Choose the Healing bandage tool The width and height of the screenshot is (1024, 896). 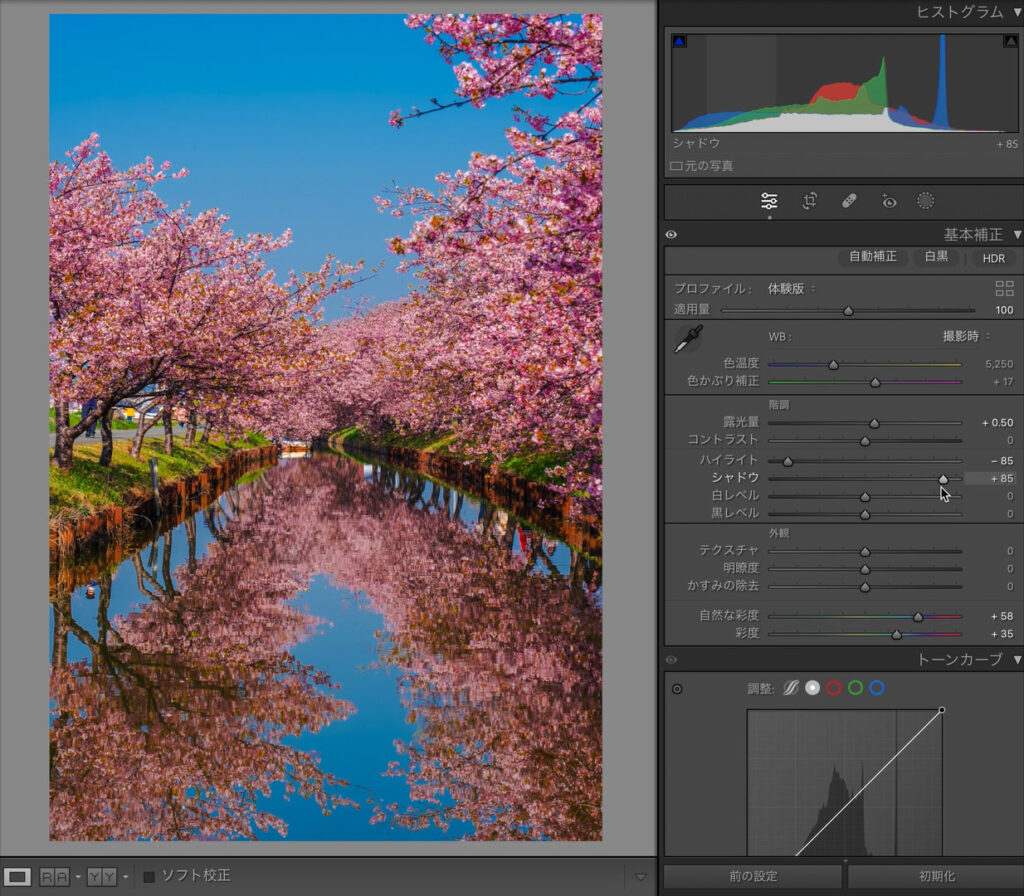[x=849, y=201]
